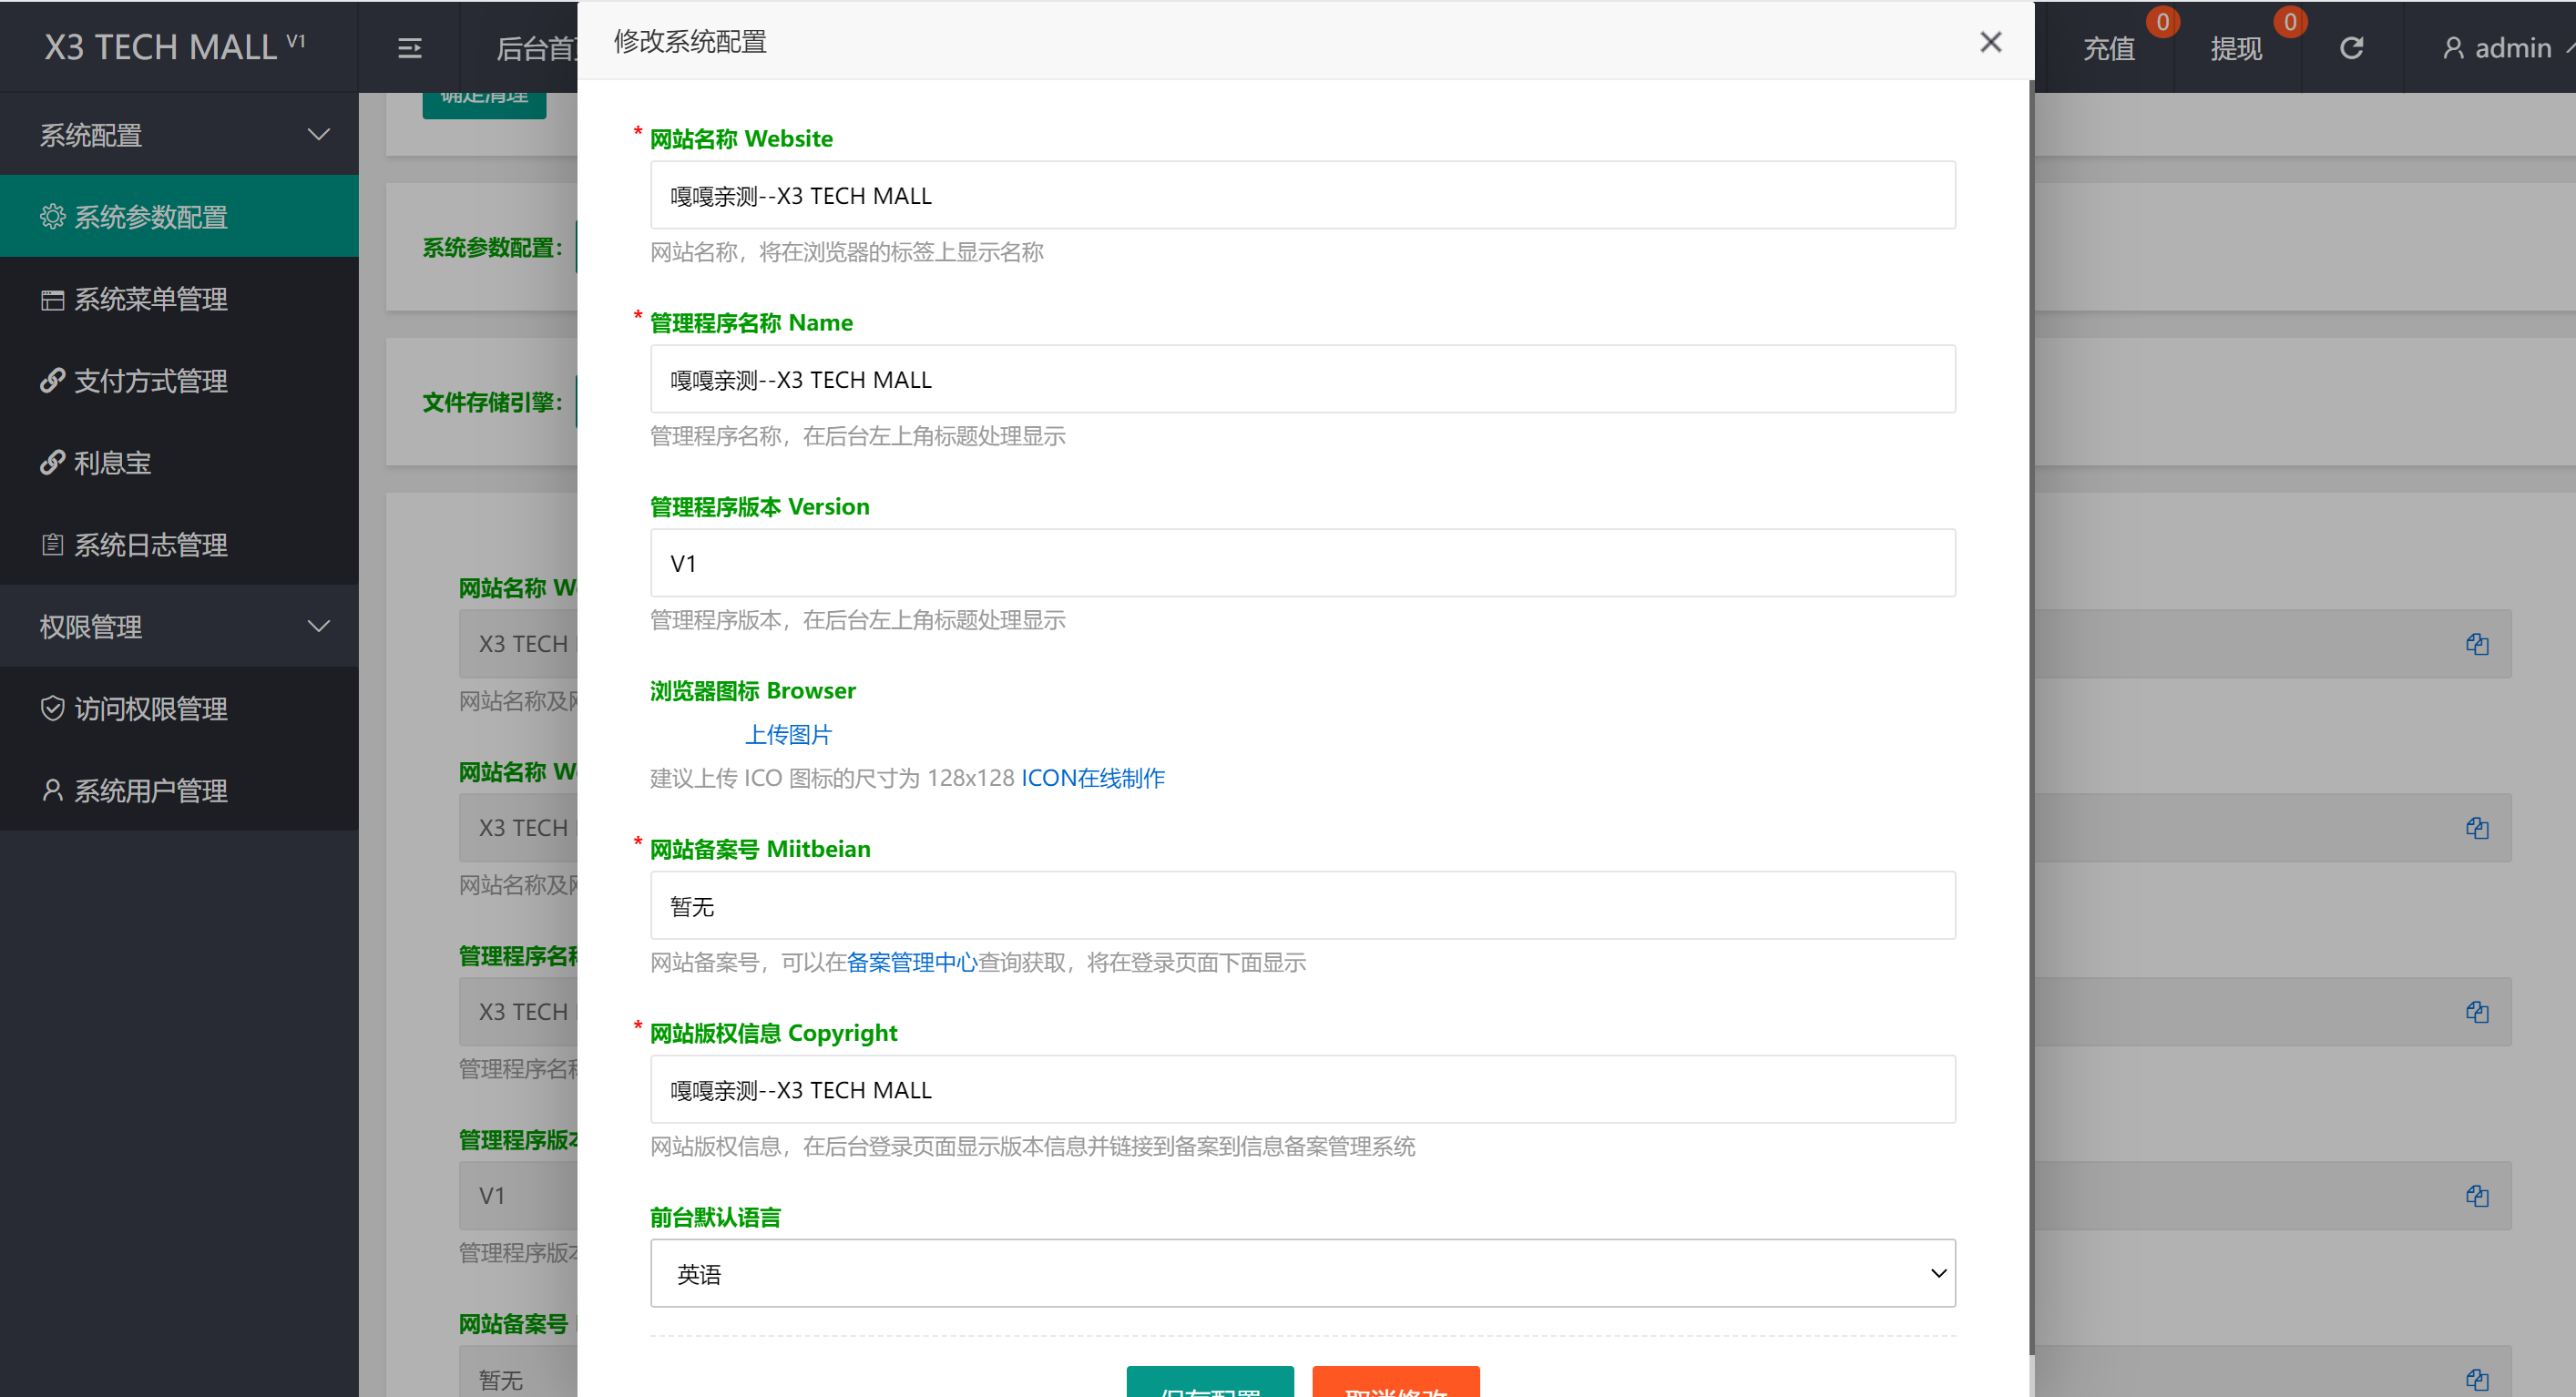Screen dimensions: 2576x1397
Task: Click the 浏览器图标 Browser label
Action: click(x=753, y=691)
